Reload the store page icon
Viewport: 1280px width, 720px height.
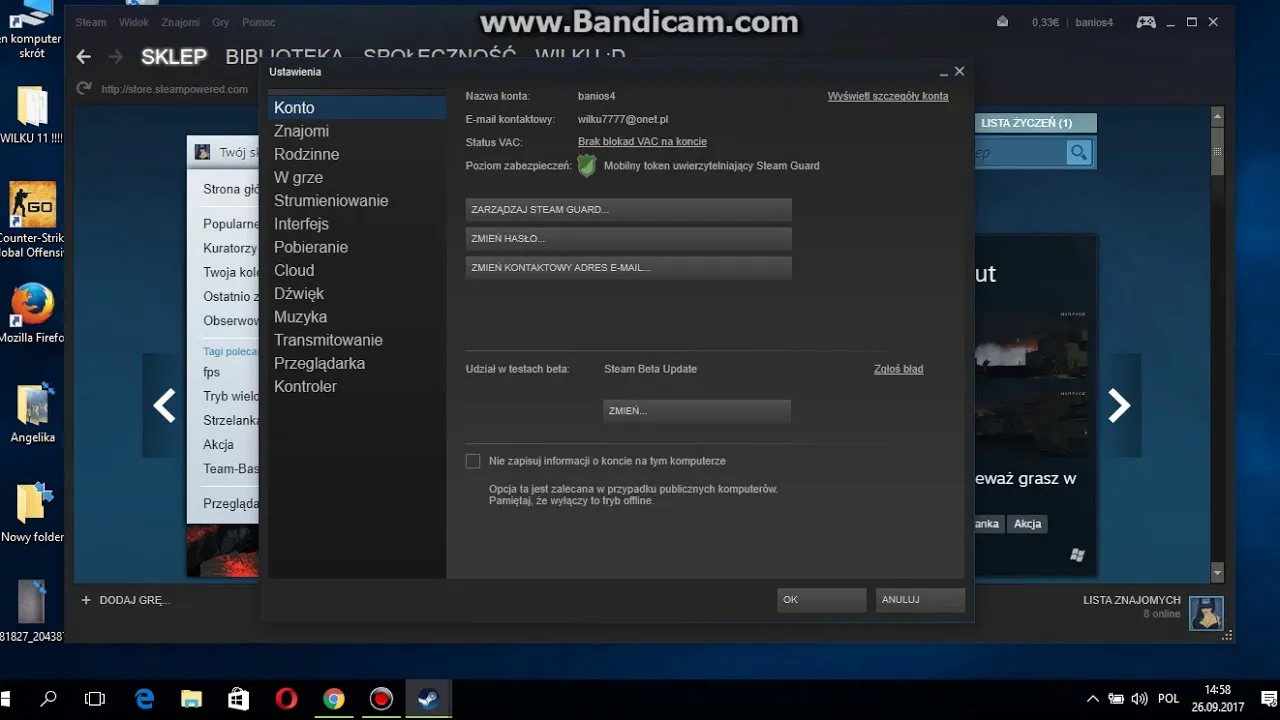pyautogui.click(x=84, y=89)
